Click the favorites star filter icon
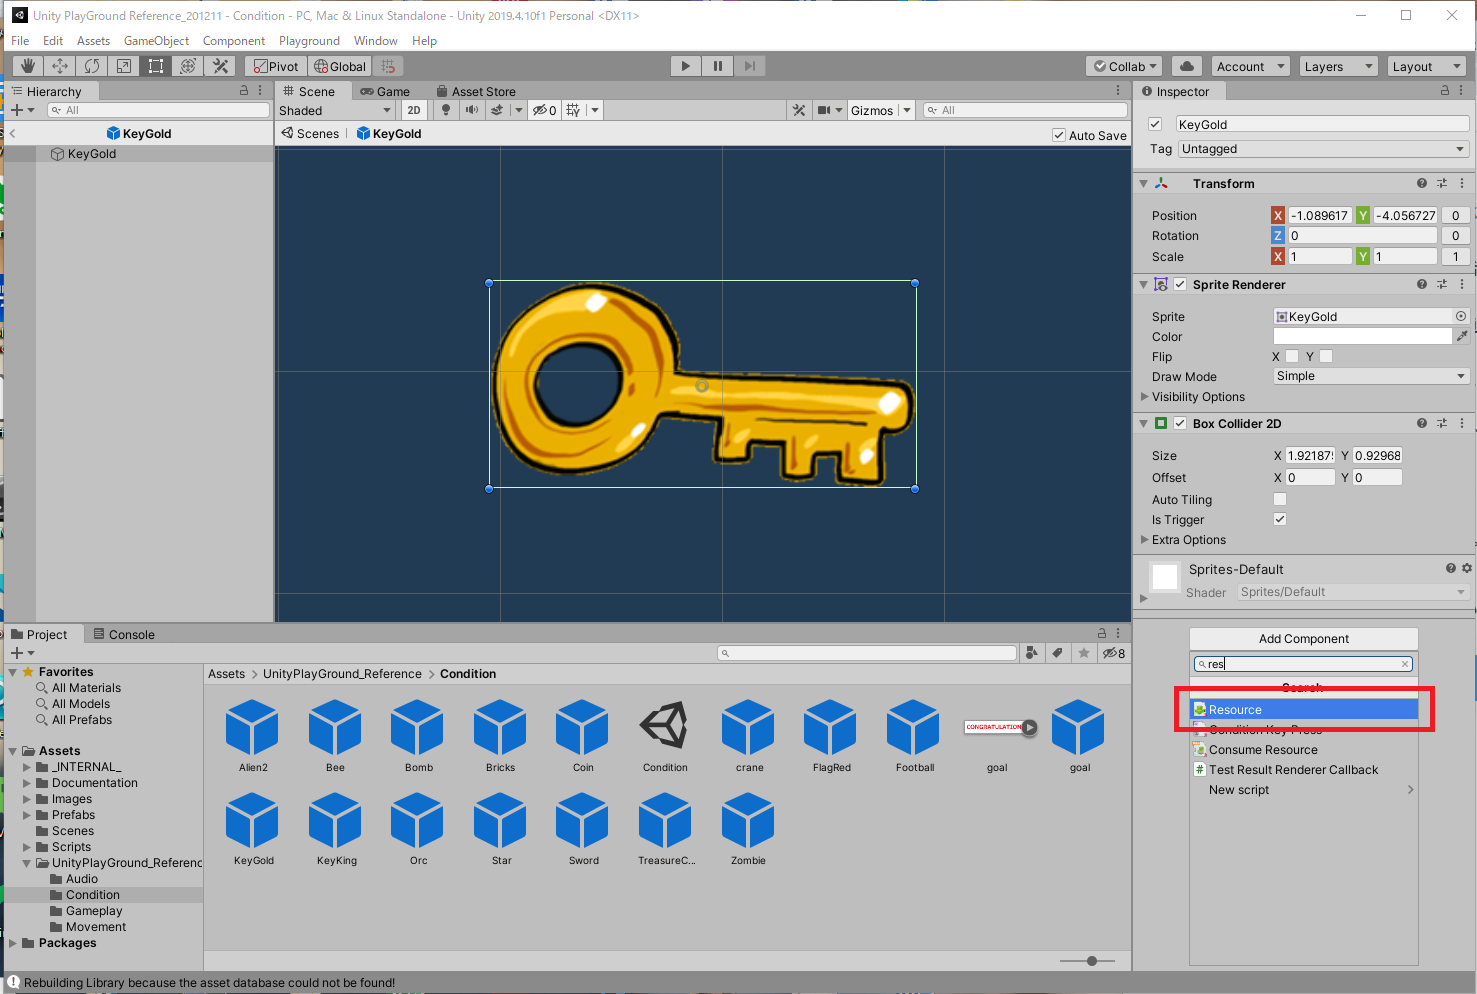1477x994 pixels. [x=1084, y=653]
